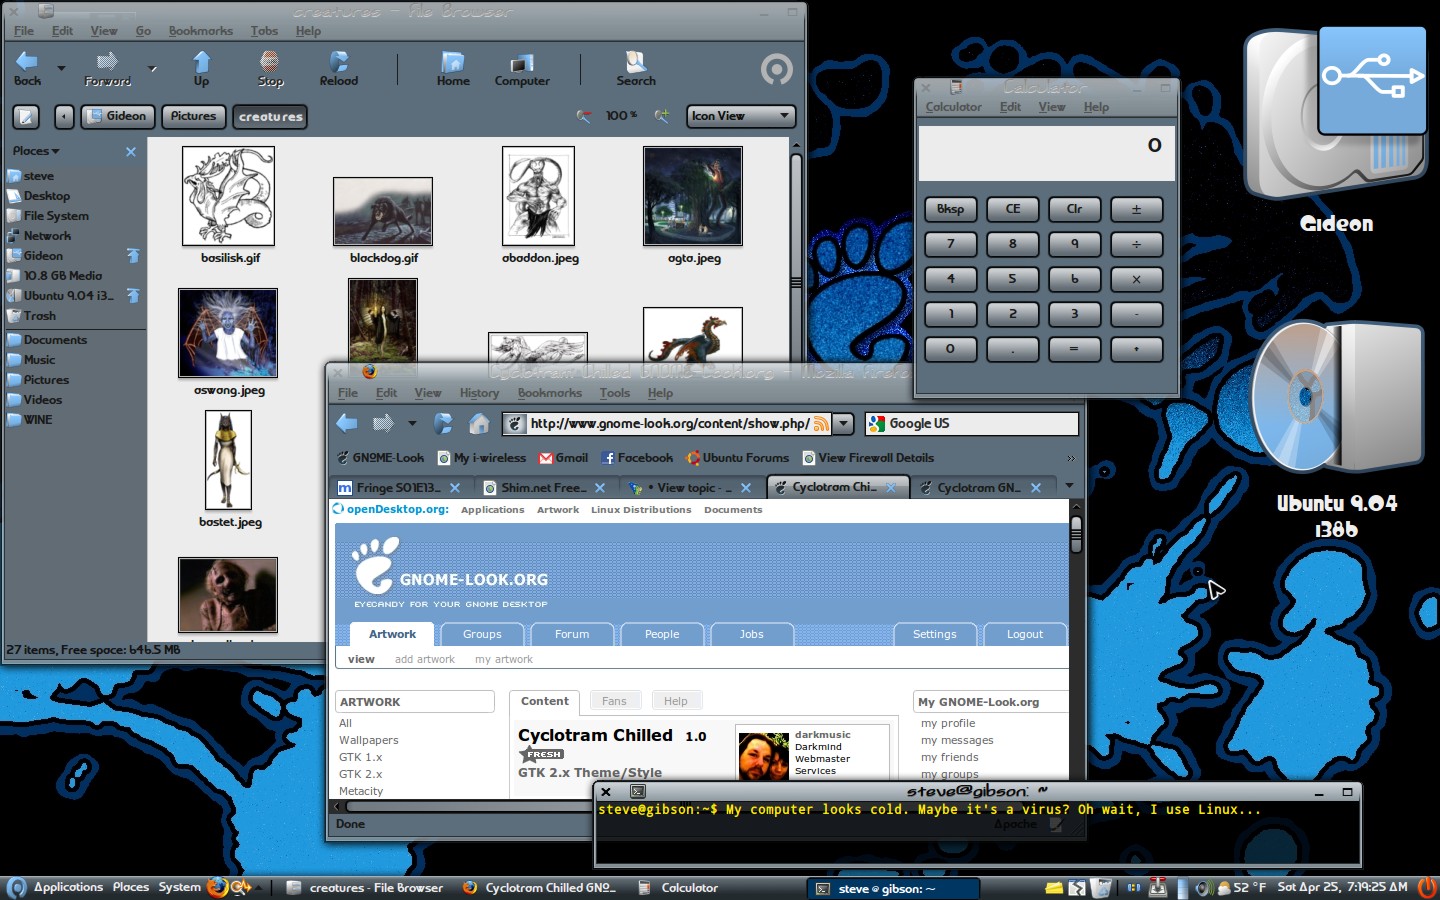
Task: Open Firefox Tools menu
Action: click(614, 393)
